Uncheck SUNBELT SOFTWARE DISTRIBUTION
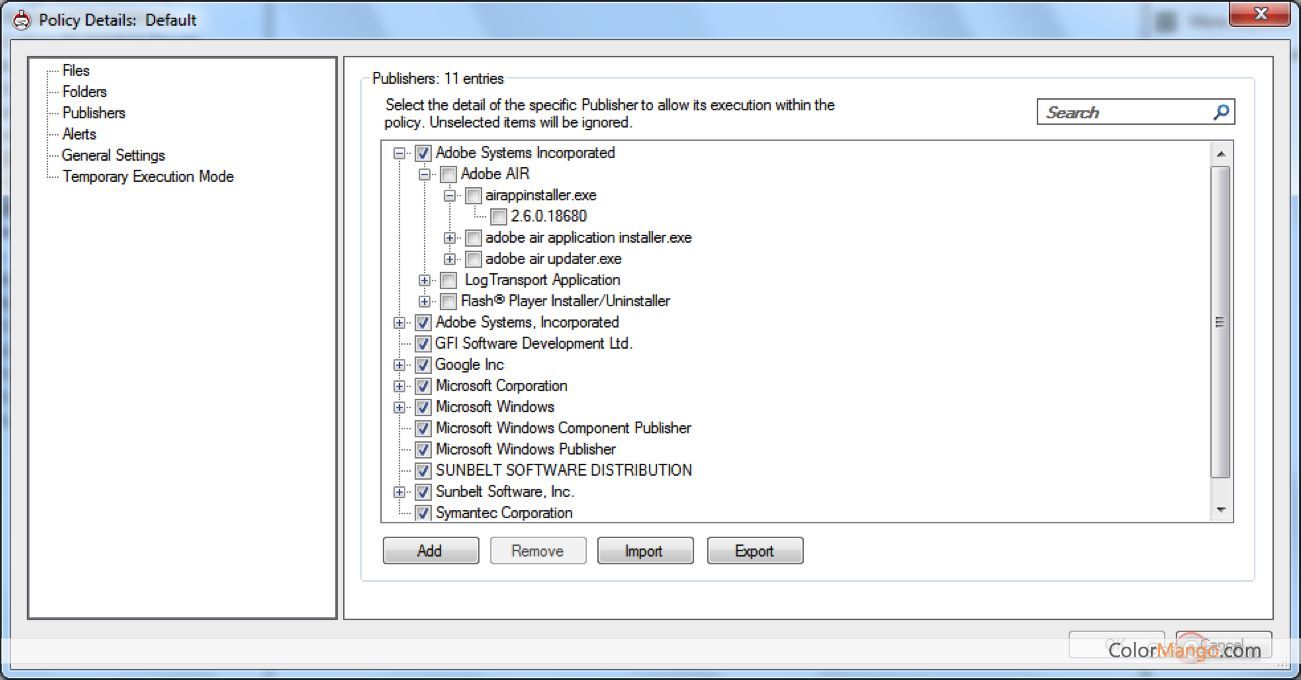The width and height of the screenshot is (1301, 680). (x=422, y=470)
